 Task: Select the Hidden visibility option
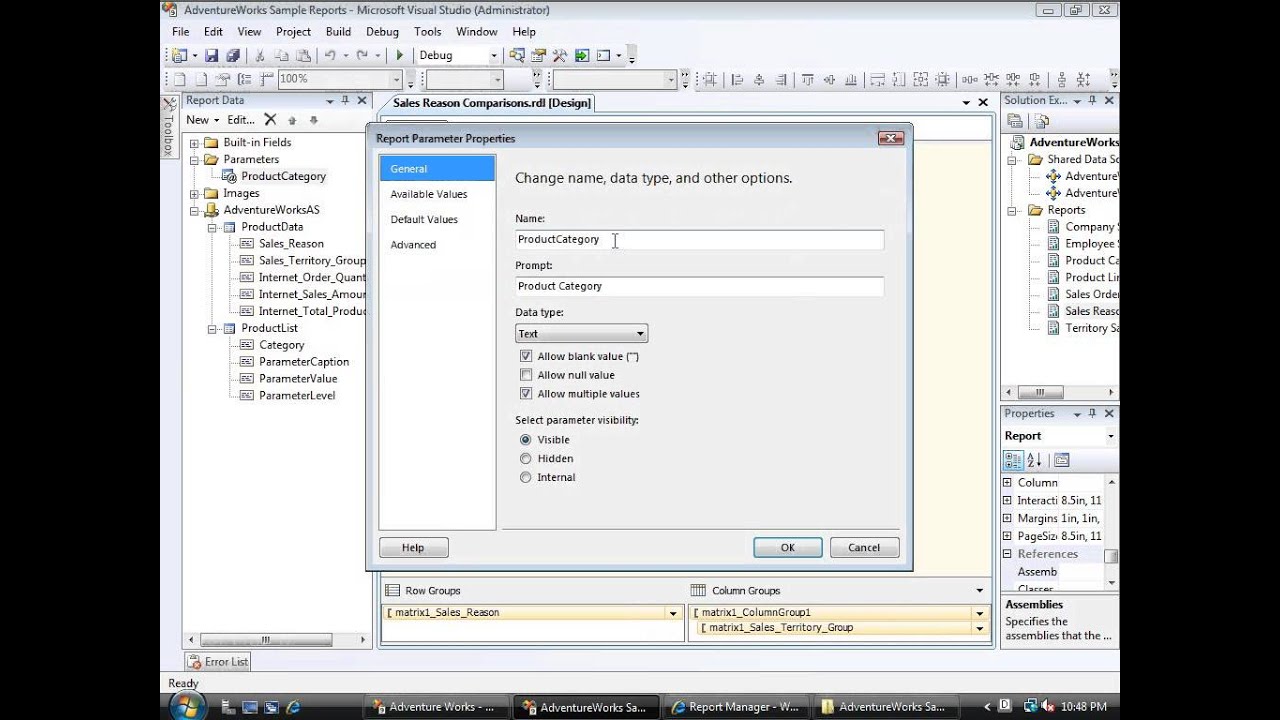tap(526, 459)
